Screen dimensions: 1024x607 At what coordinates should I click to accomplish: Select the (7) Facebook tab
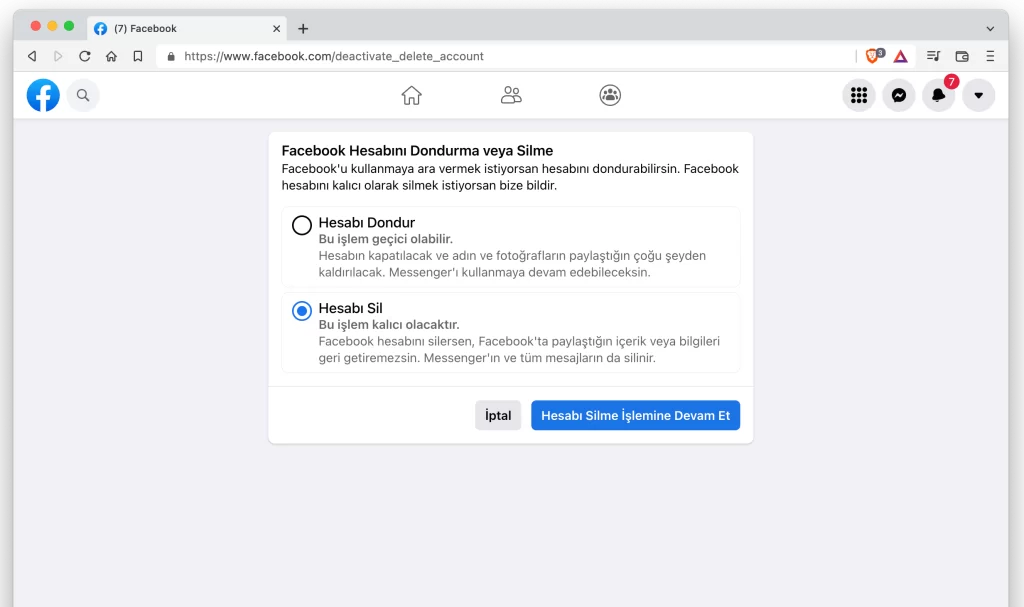(187, 29)
